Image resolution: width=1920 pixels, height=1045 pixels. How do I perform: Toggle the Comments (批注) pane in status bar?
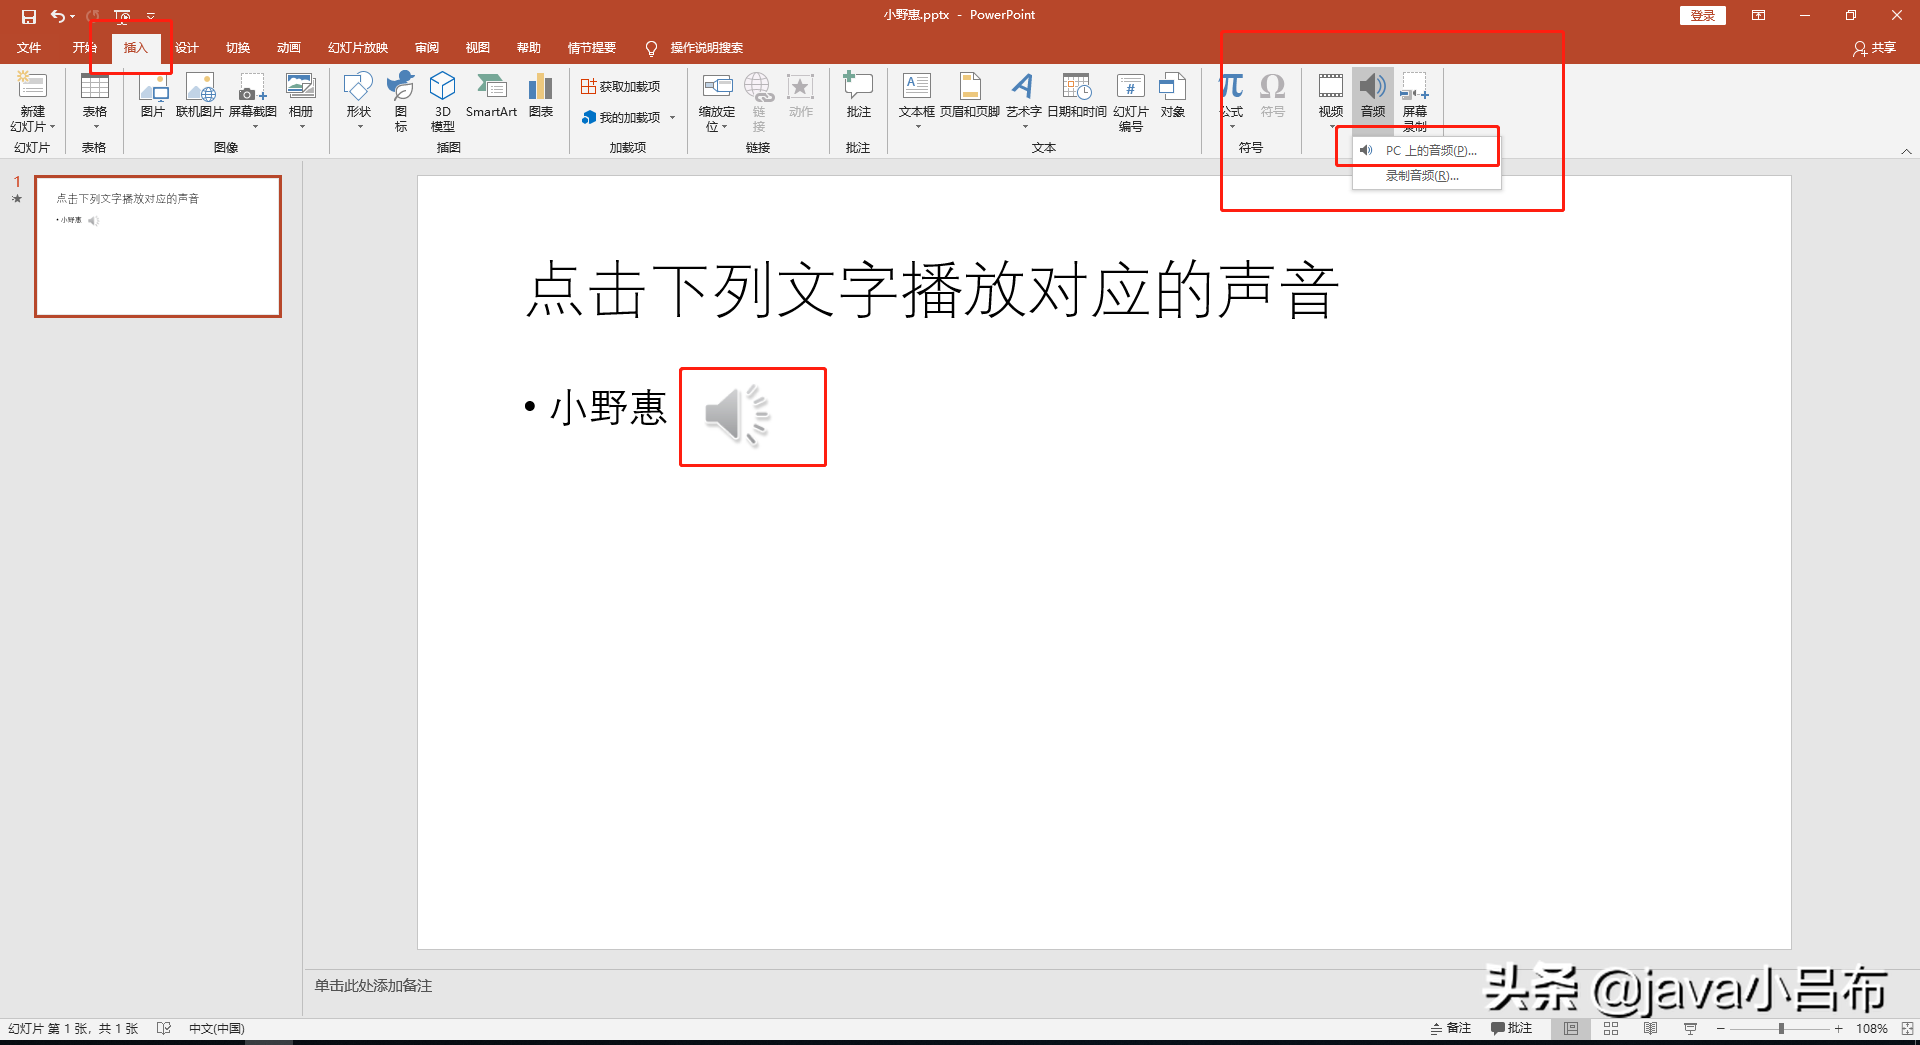1512,1028
